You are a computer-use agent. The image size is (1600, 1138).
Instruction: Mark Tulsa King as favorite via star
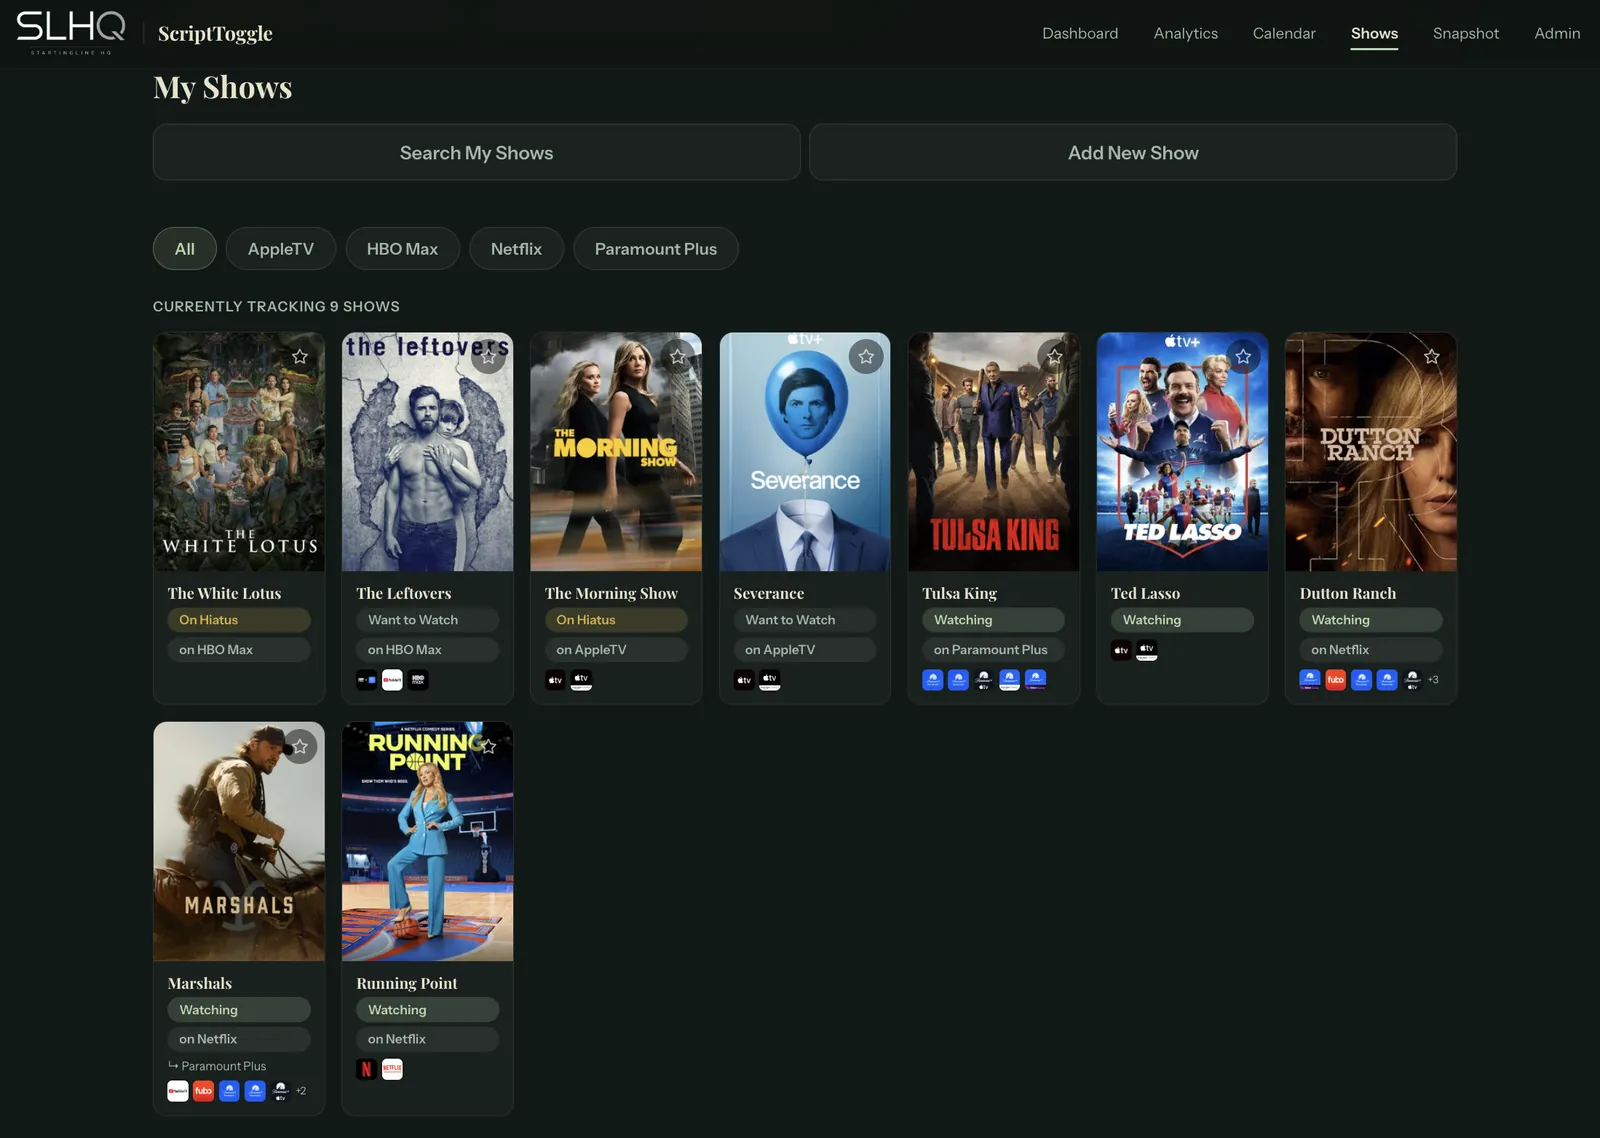click(x=1054, y=357)
